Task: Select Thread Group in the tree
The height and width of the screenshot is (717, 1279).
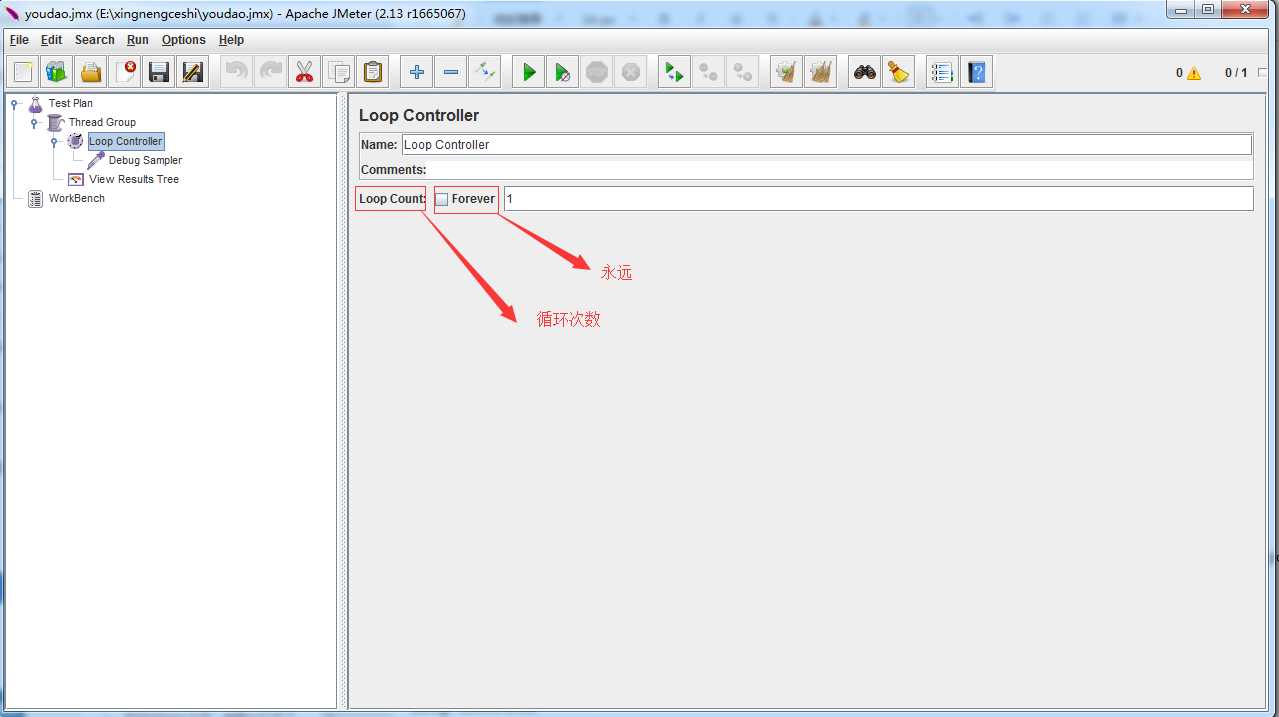Action: 102,122
